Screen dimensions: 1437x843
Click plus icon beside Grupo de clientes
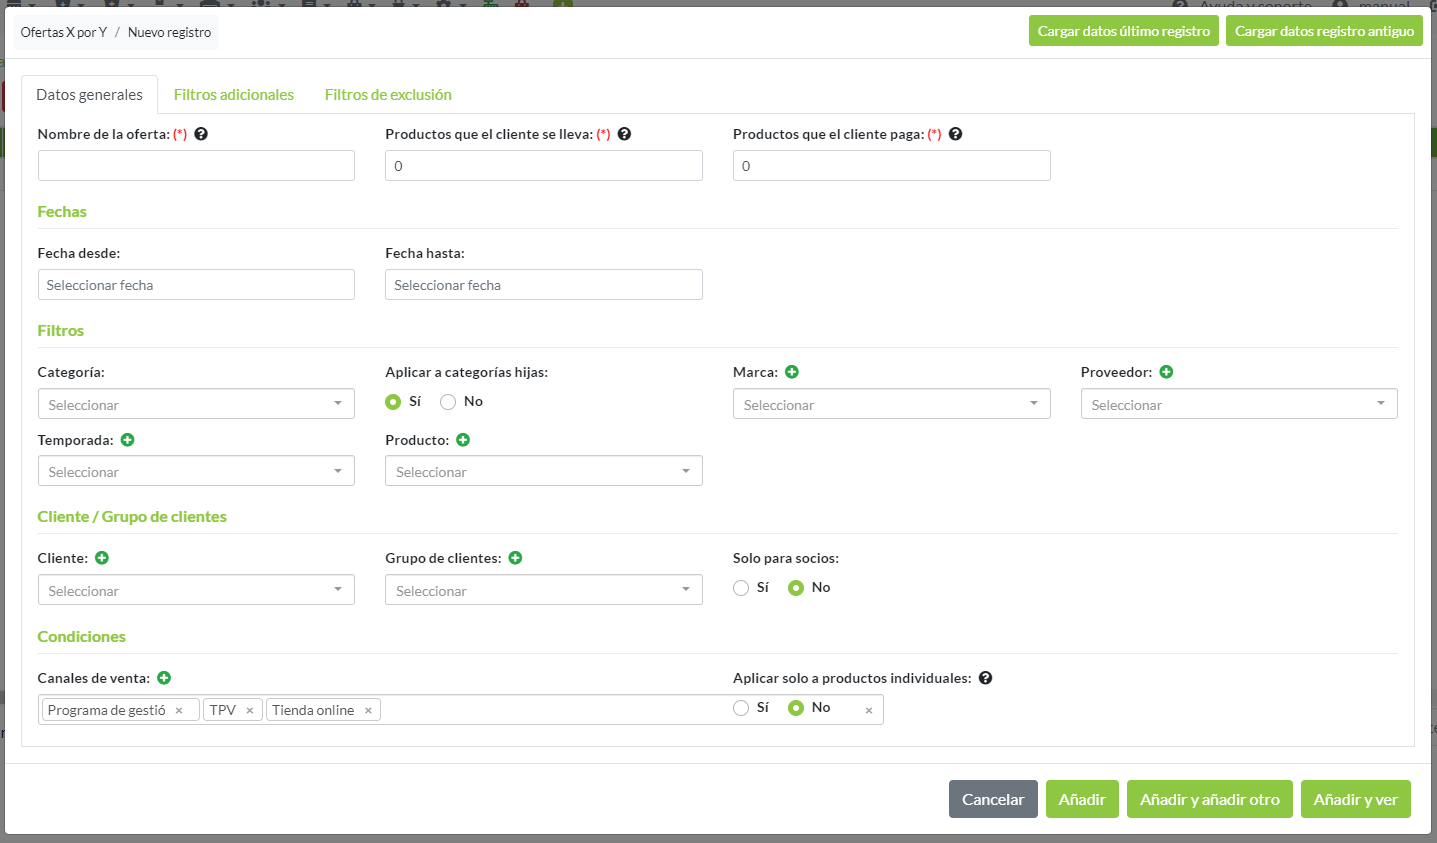[x=515, y=558]
